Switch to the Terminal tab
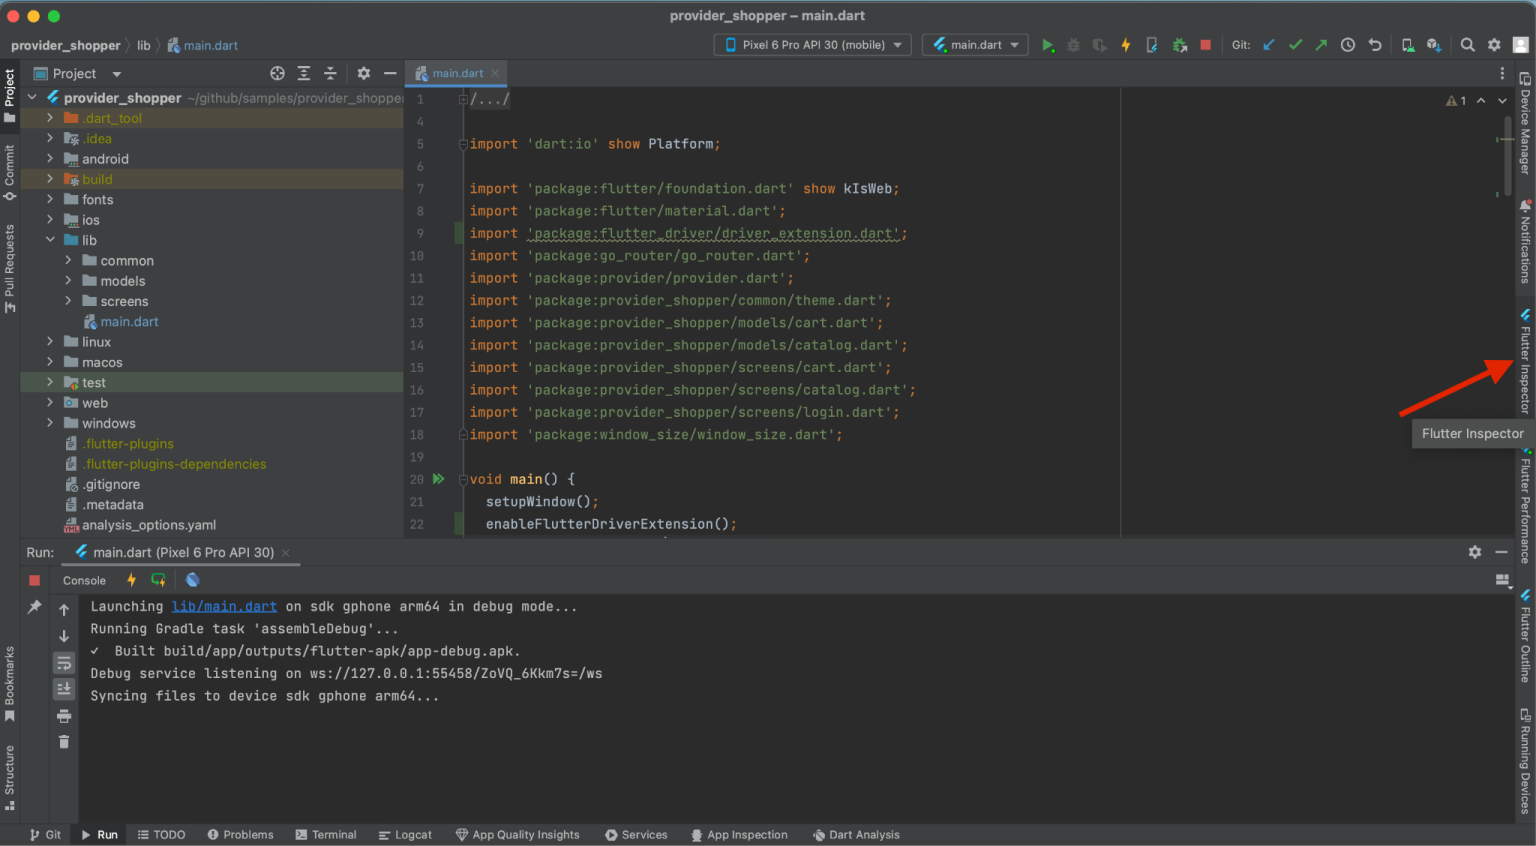1536x846 pixels. [x=326, y=834]
